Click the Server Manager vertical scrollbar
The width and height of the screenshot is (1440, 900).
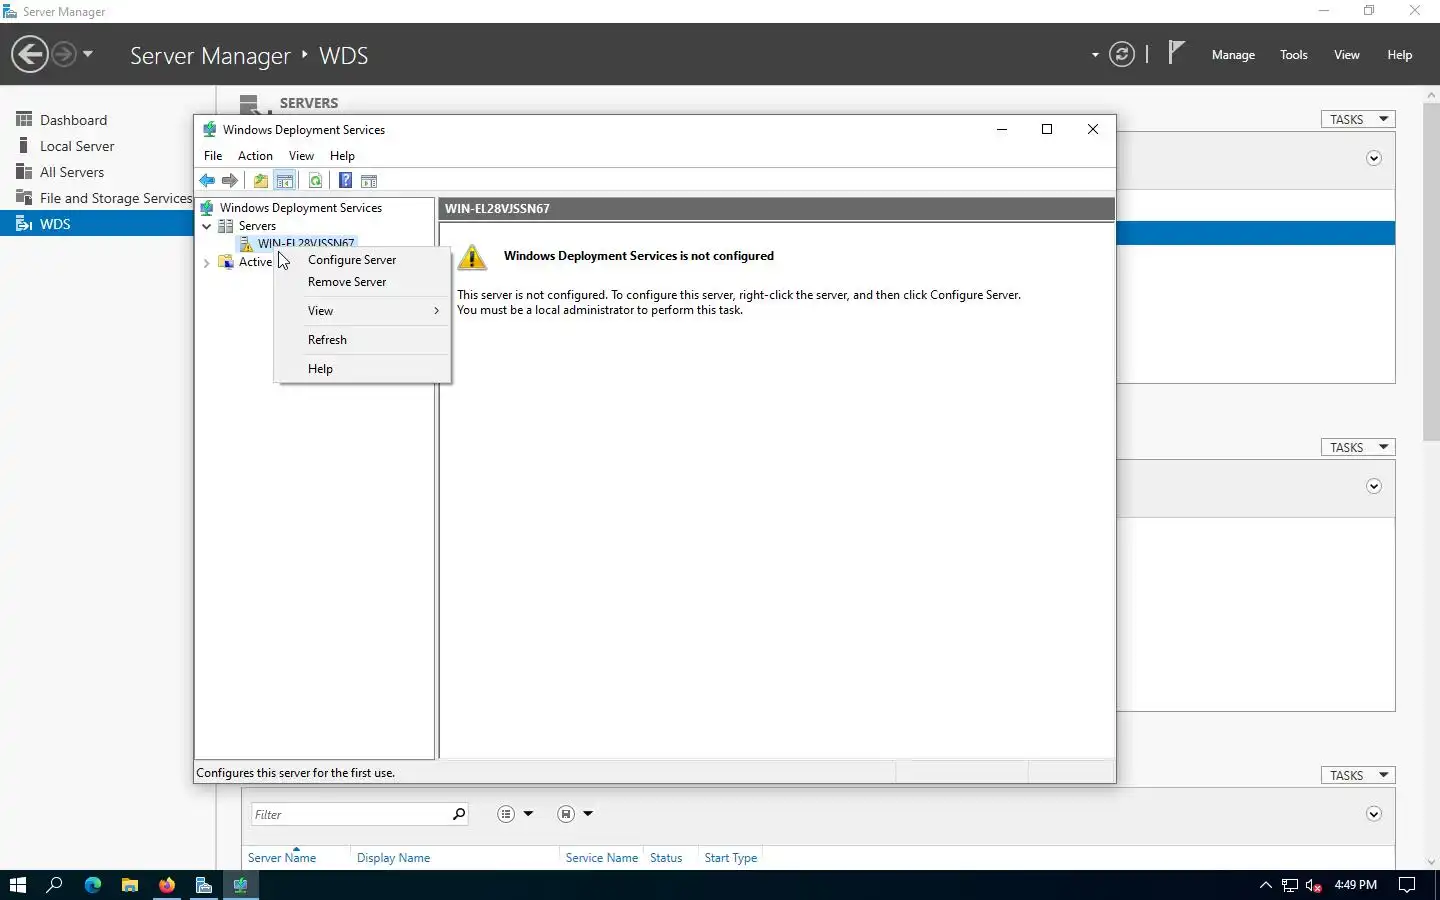point(1431,270)
